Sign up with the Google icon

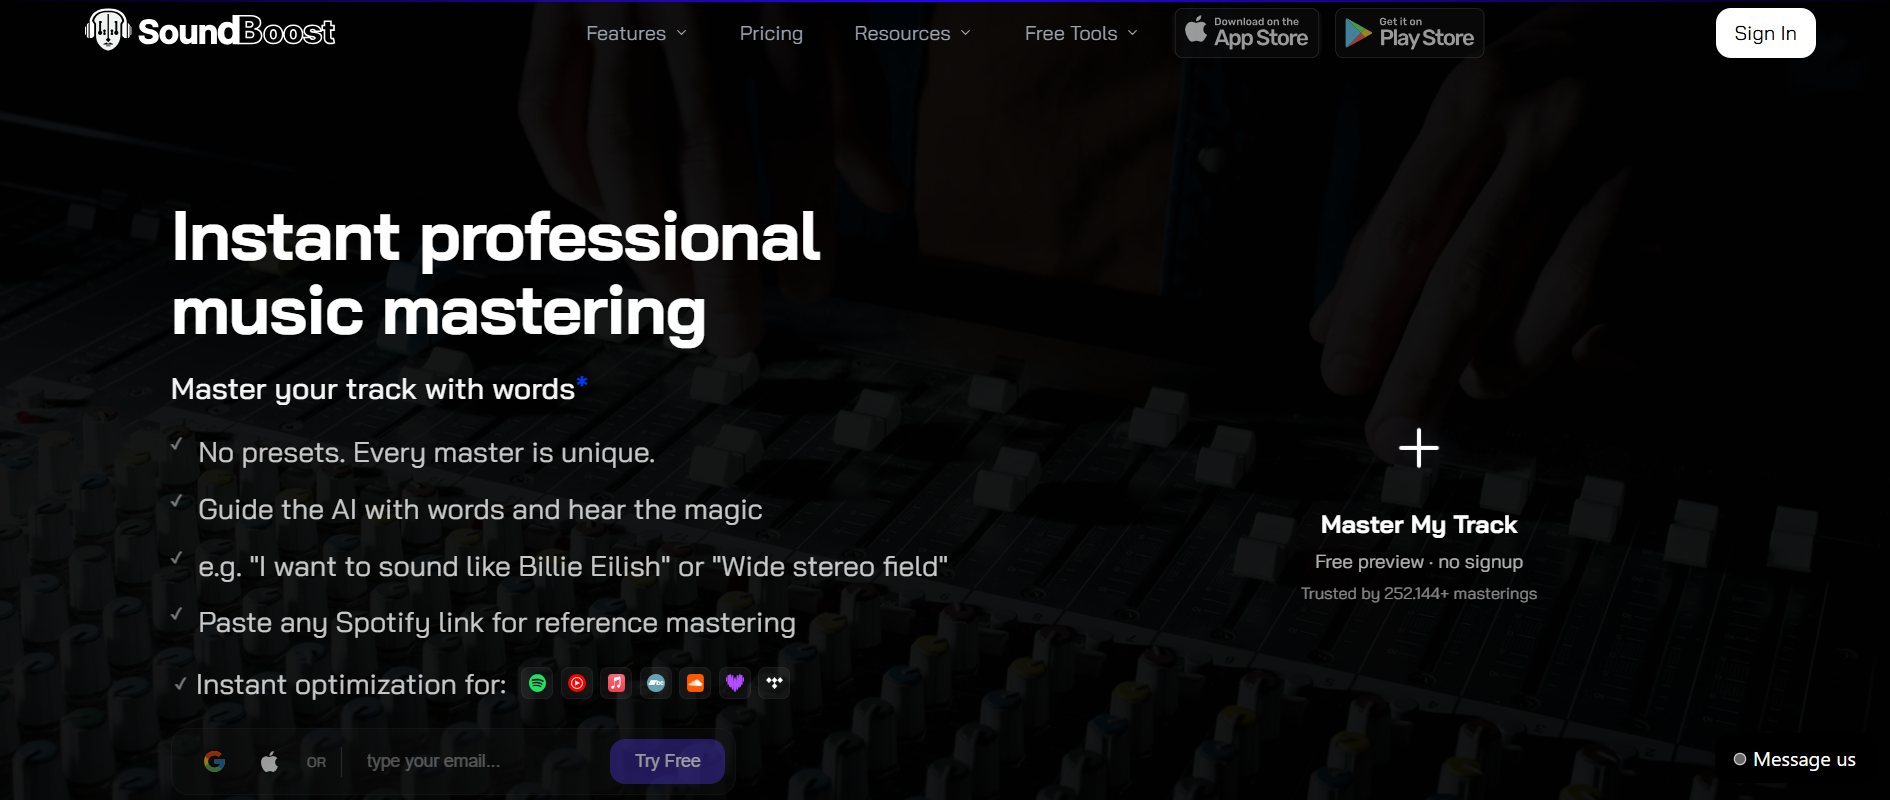coord(214,762)
